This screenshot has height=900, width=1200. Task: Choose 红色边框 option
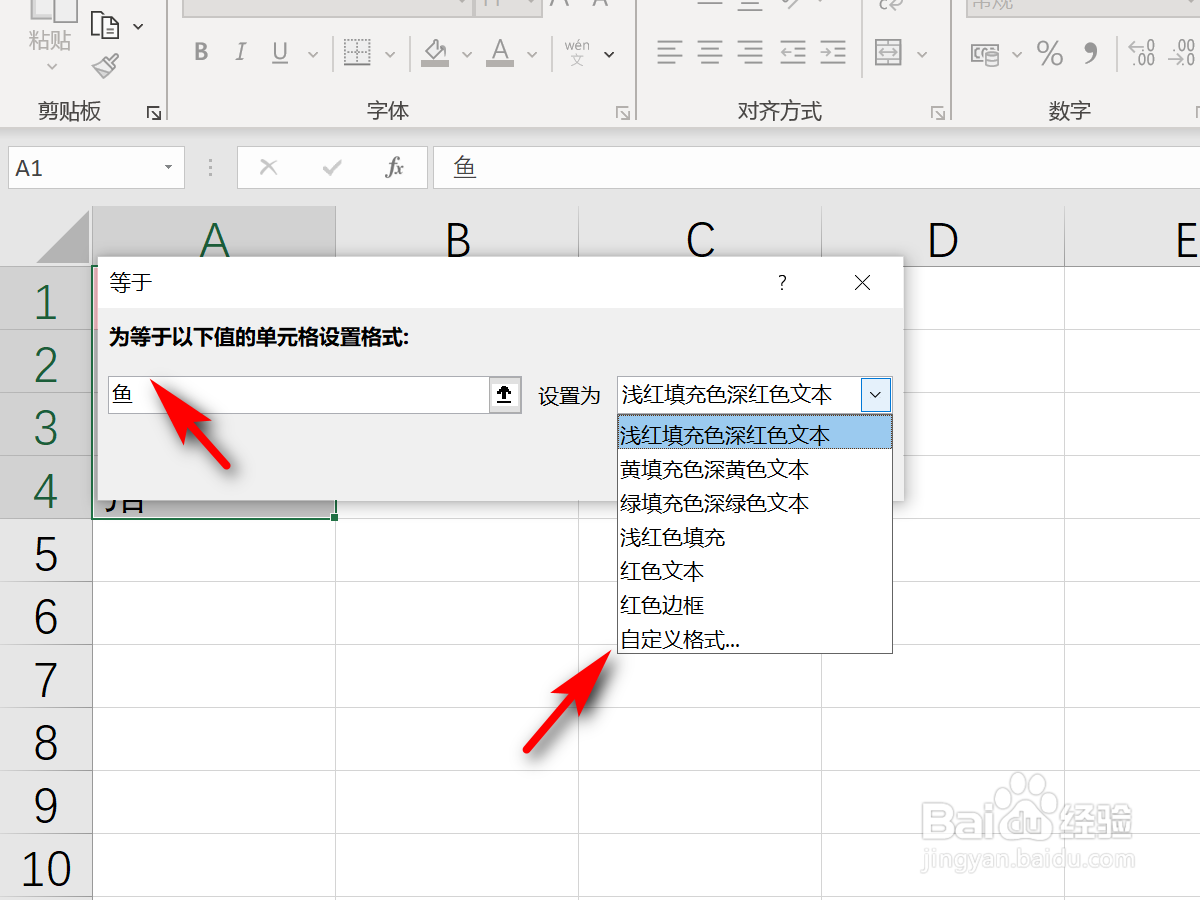click(x=755, y=605)
